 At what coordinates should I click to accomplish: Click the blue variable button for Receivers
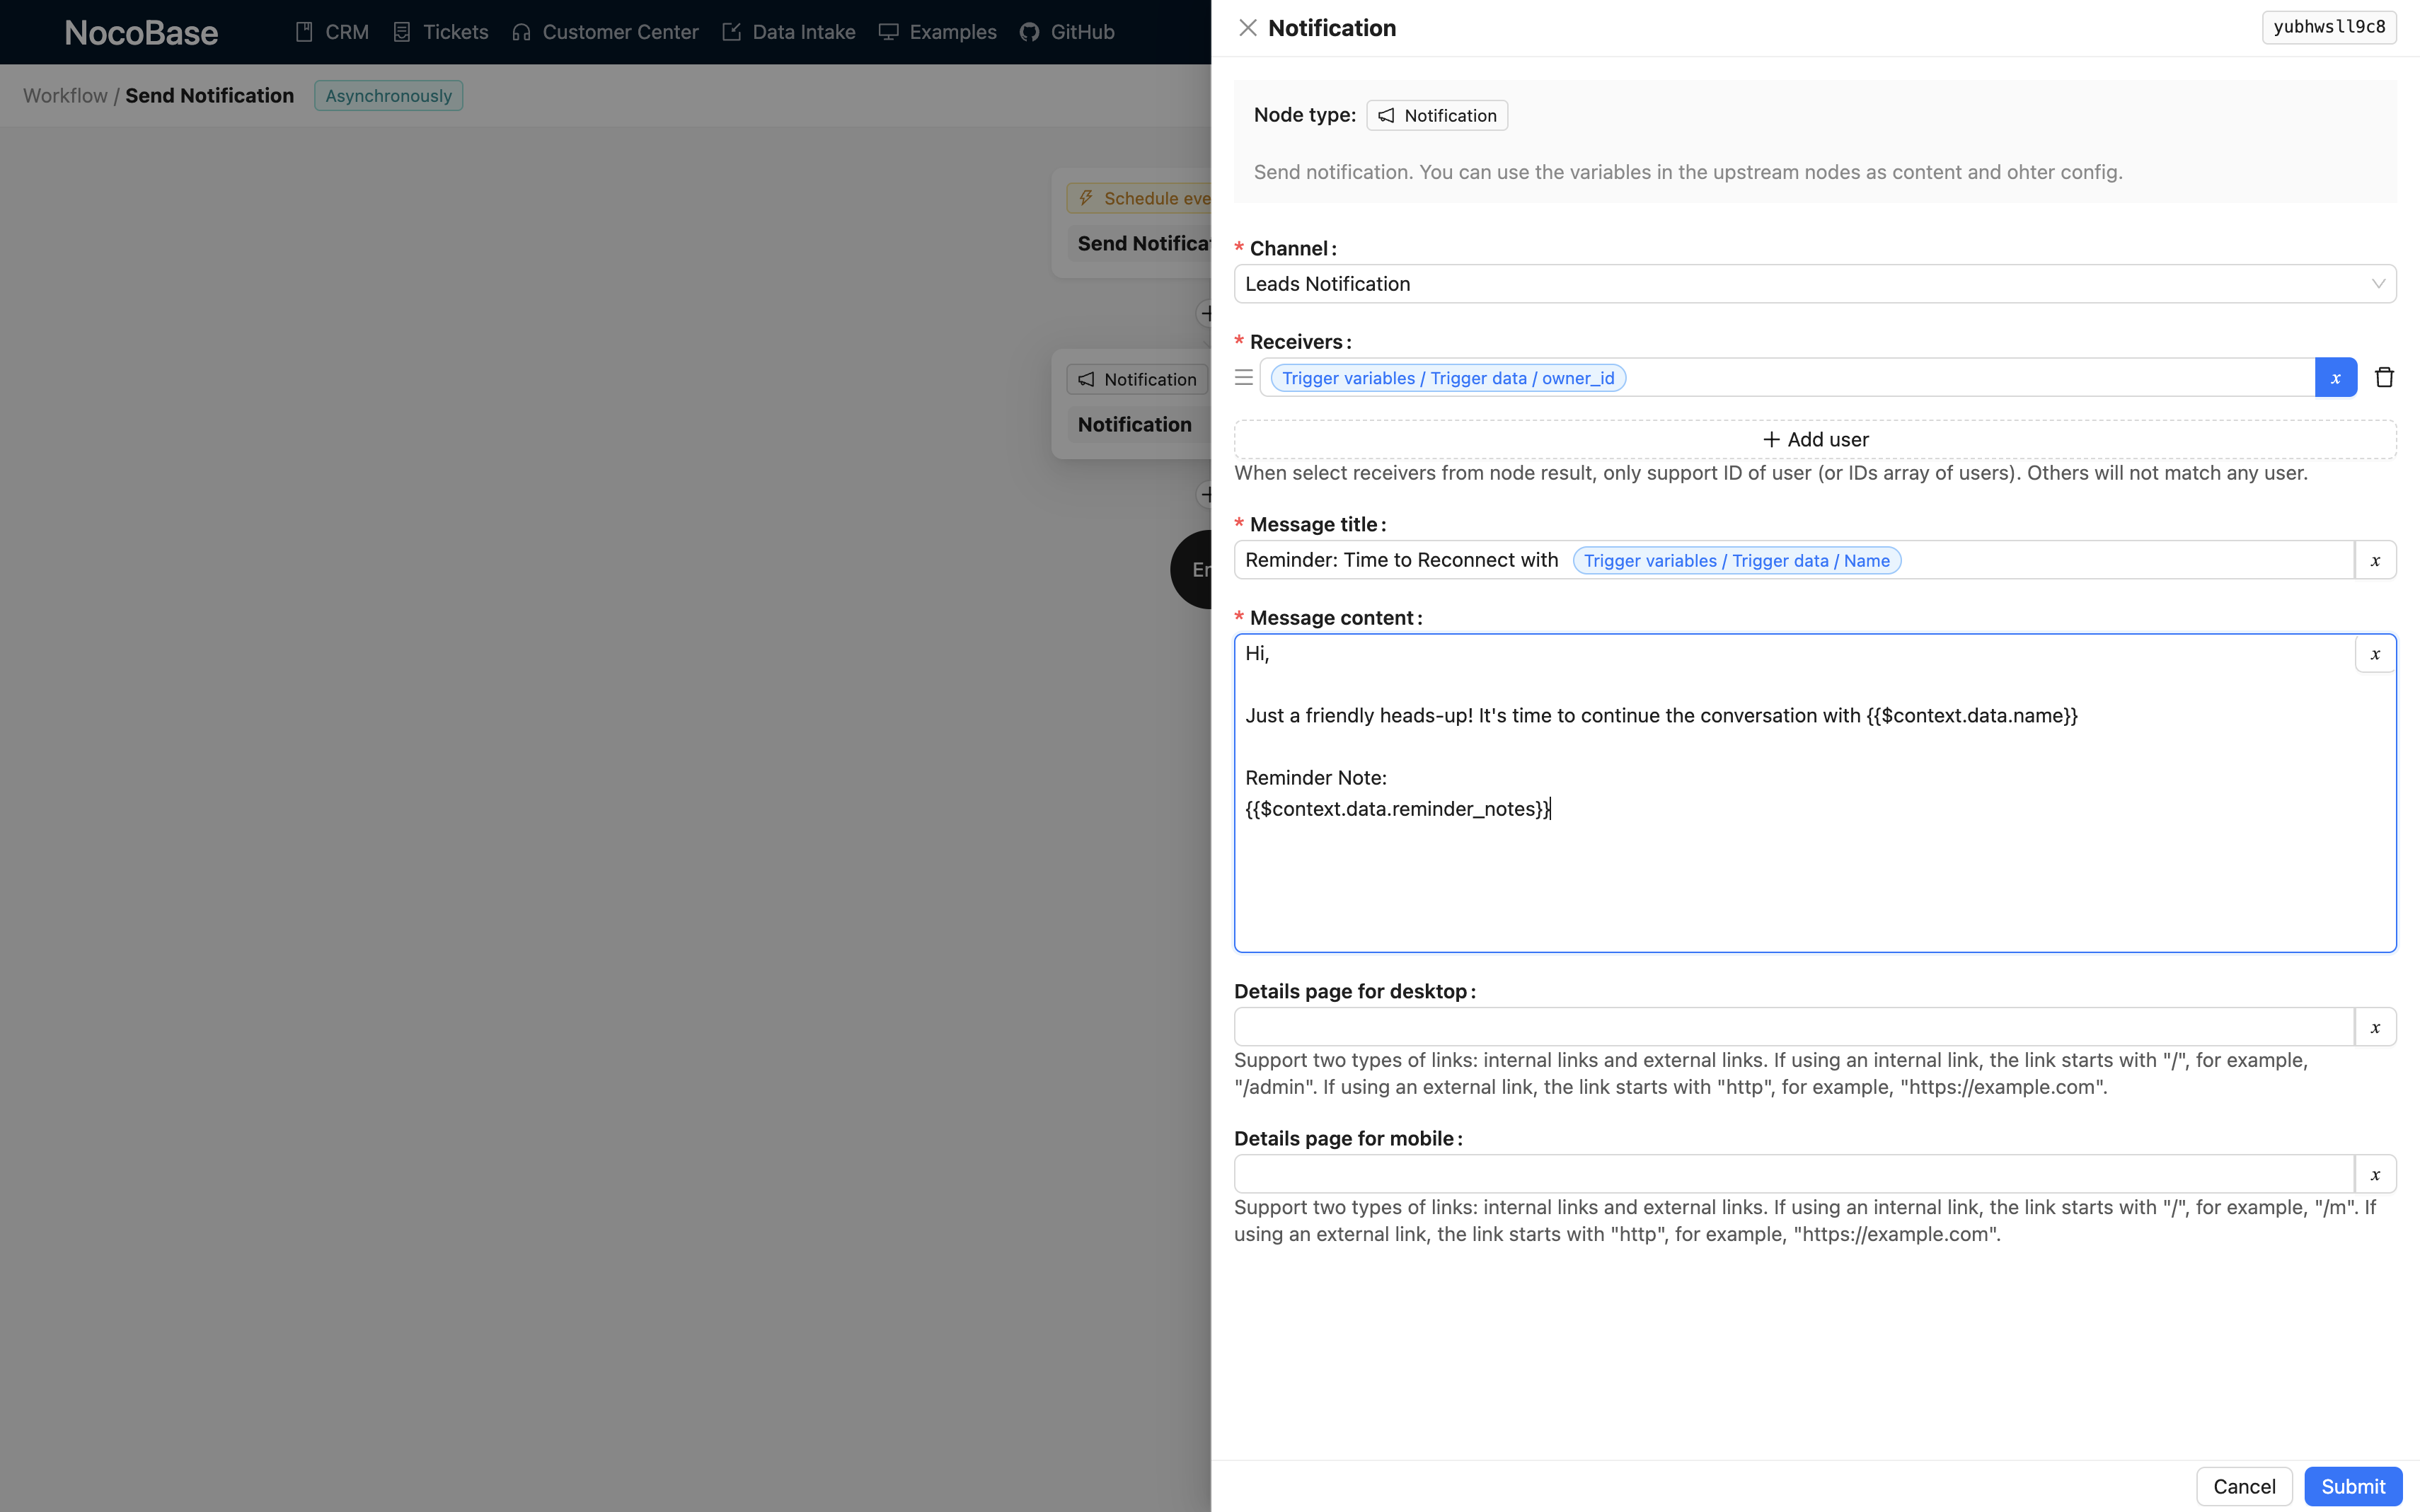(2335, 377)
